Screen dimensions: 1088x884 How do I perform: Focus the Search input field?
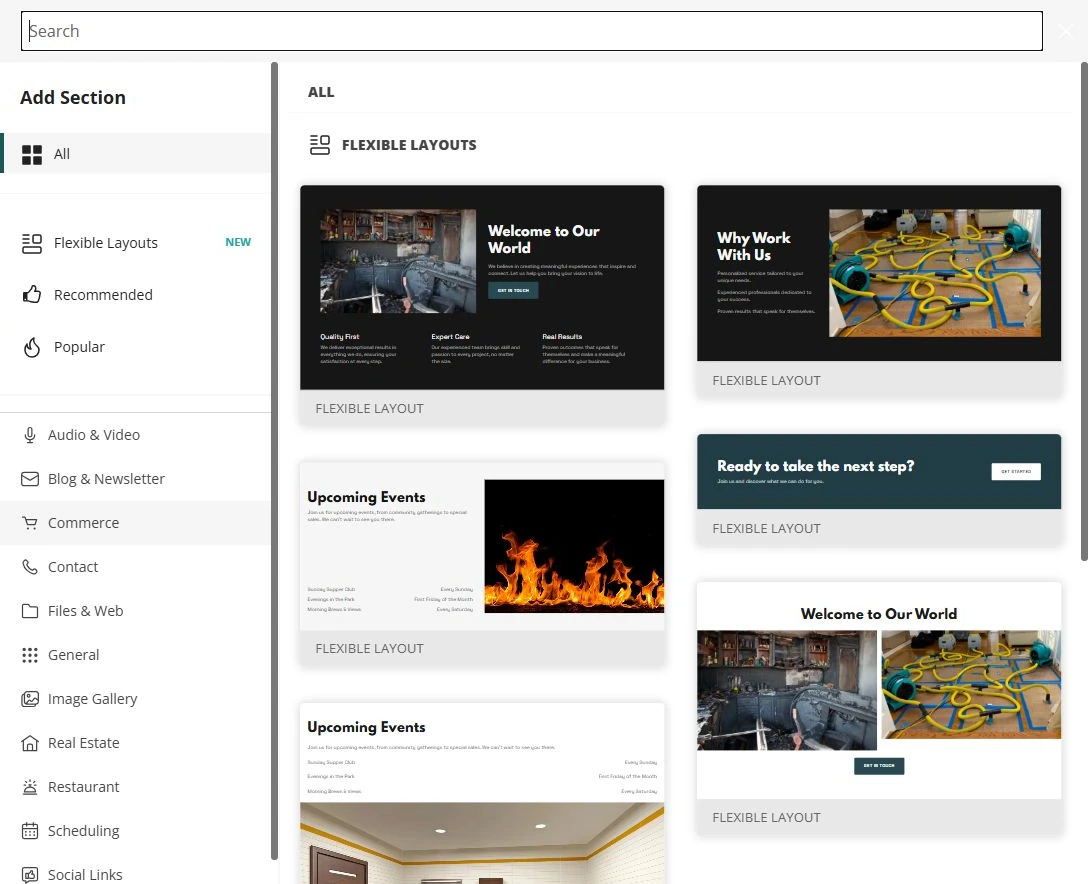532,31
